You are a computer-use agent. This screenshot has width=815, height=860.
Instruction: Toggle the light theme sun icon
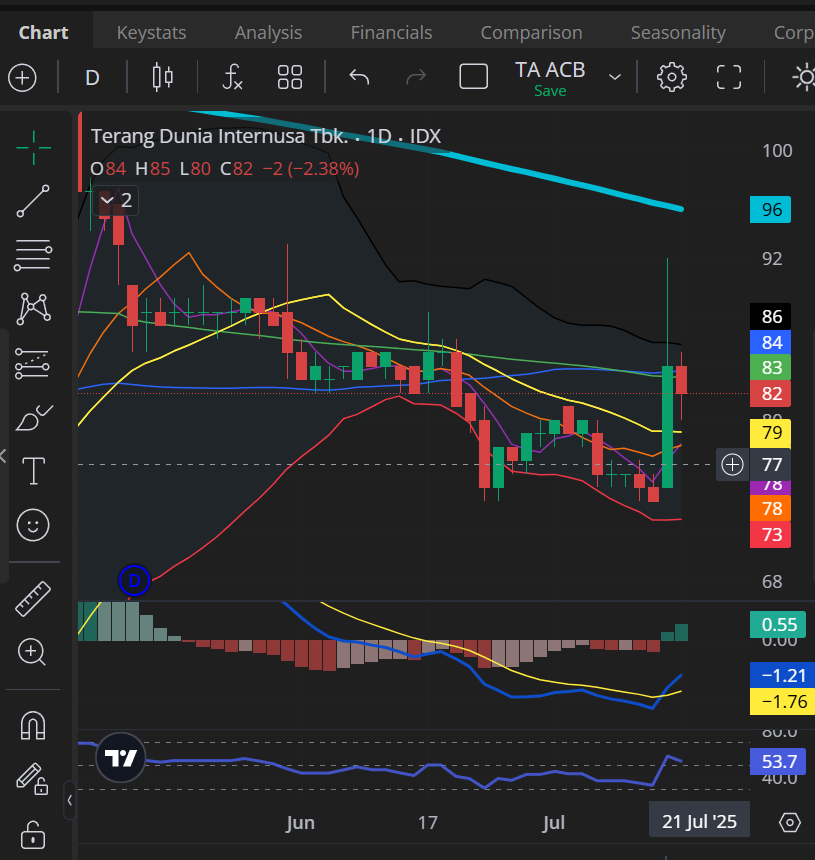coord(804,77)
